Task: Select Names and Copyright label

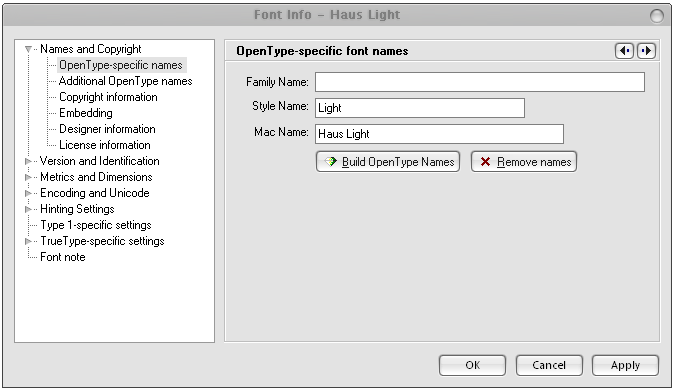Action: coord(91,49)
